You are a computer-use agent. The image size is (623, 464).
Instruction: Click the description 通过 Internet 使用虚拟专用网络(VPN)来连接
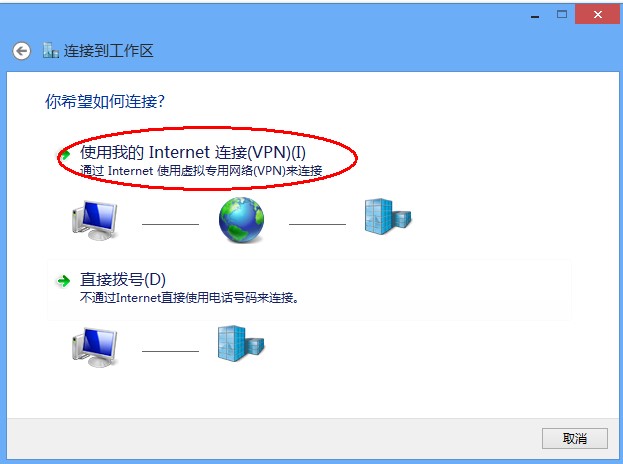tap(201, 171)
